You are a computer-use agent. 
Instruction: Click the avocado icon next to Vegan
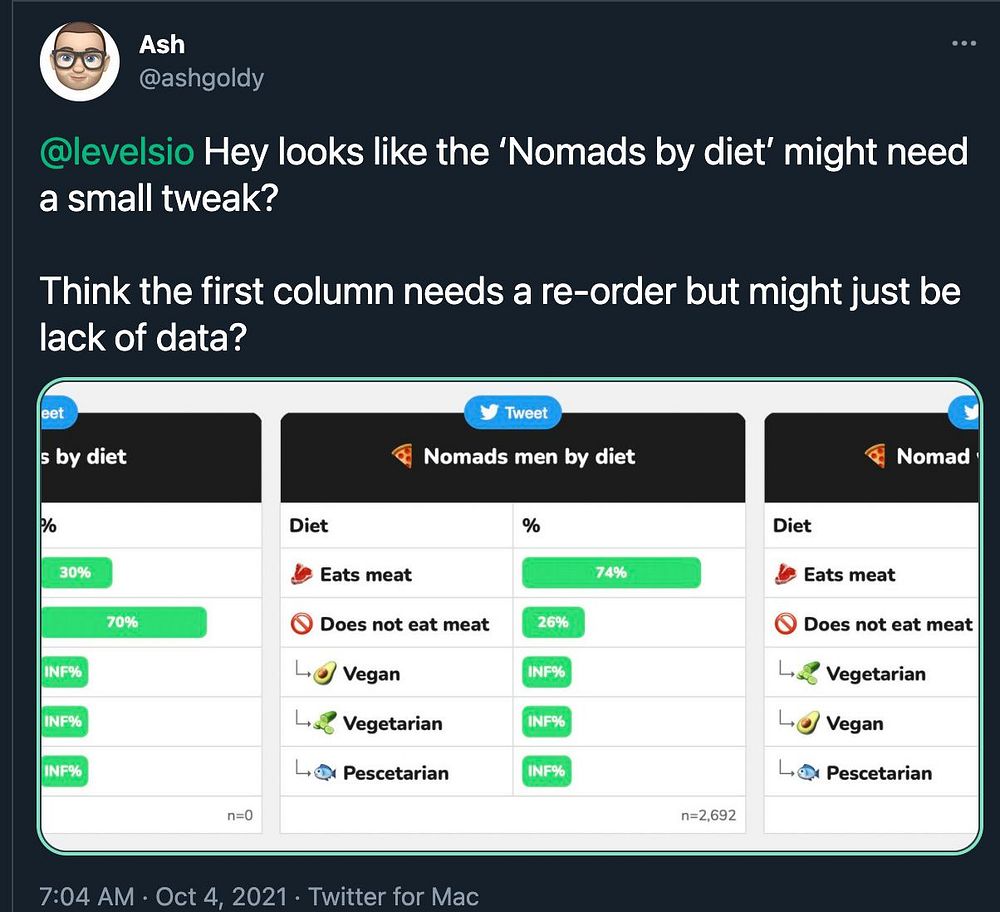pos(324,674)
